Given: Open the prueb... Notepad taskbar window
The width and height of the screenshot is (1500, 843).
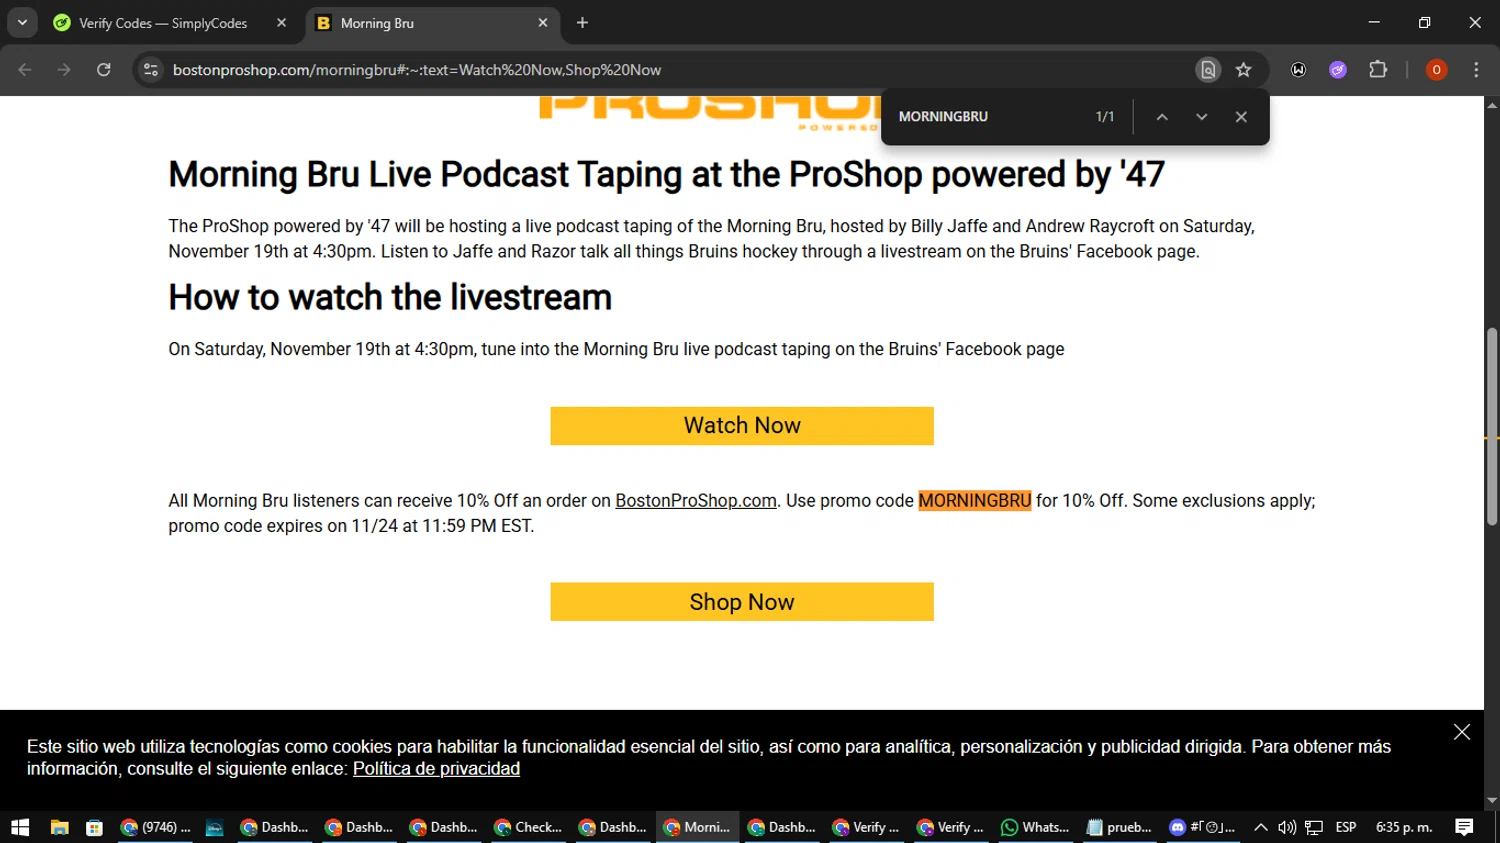Looking at the screenshot, I should [1120, 827].
